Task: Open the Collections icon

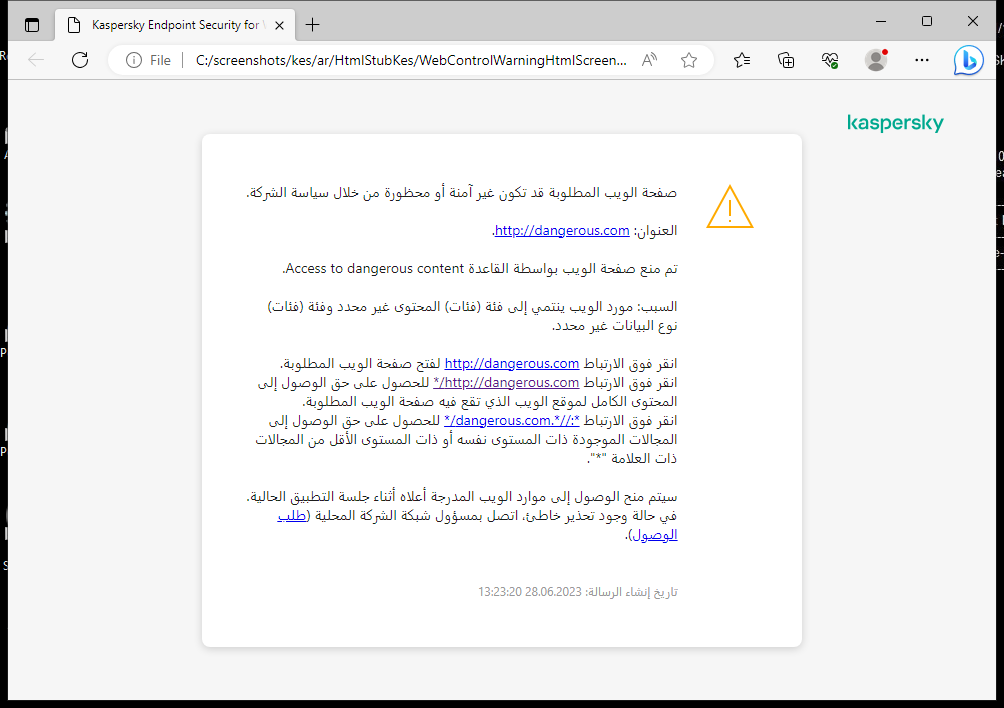Action: pos(786,60)
